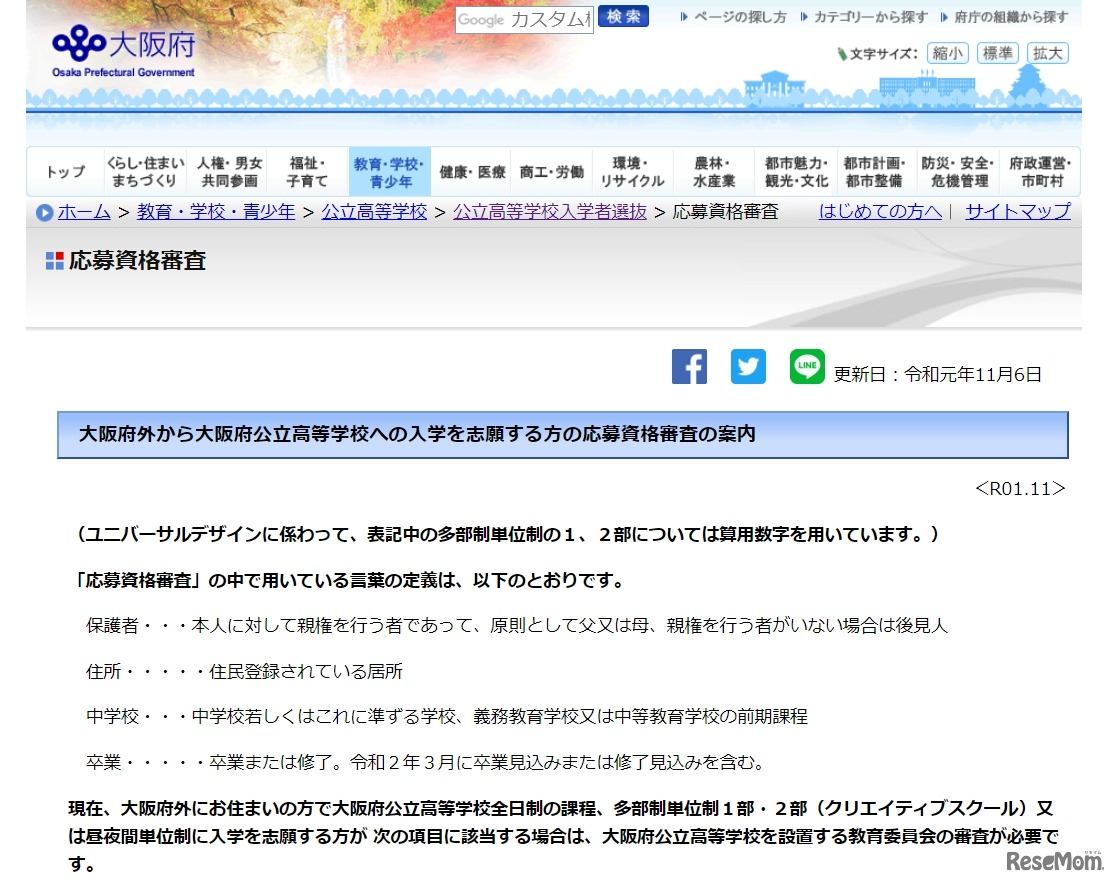Open 環境・リサイクル tab
The height and width of the screenshot is (884, 1117).
click(x=632, y=172)
